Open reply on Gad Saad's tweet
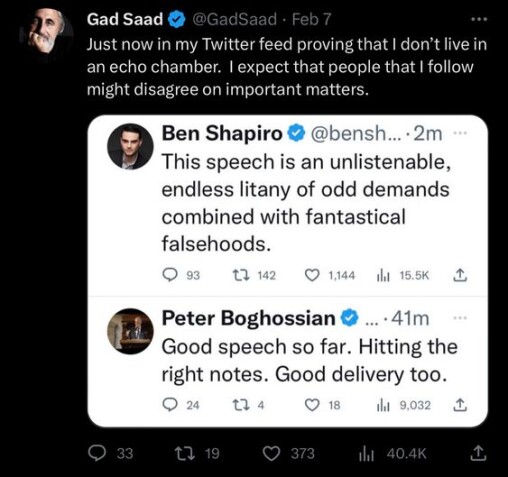The image size is (508, 477). tap(97, 453)
